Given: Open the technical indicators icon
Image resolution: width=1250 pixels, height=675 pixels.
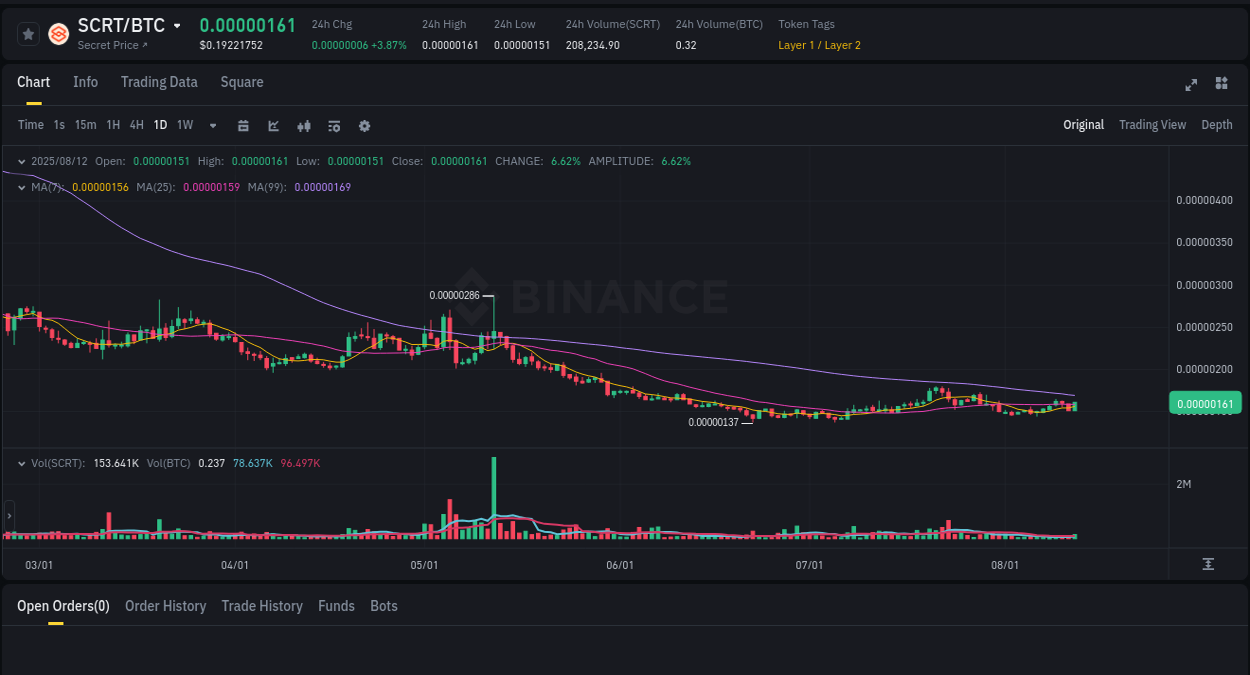Looking at the screenshot, I should click(303, 125).
